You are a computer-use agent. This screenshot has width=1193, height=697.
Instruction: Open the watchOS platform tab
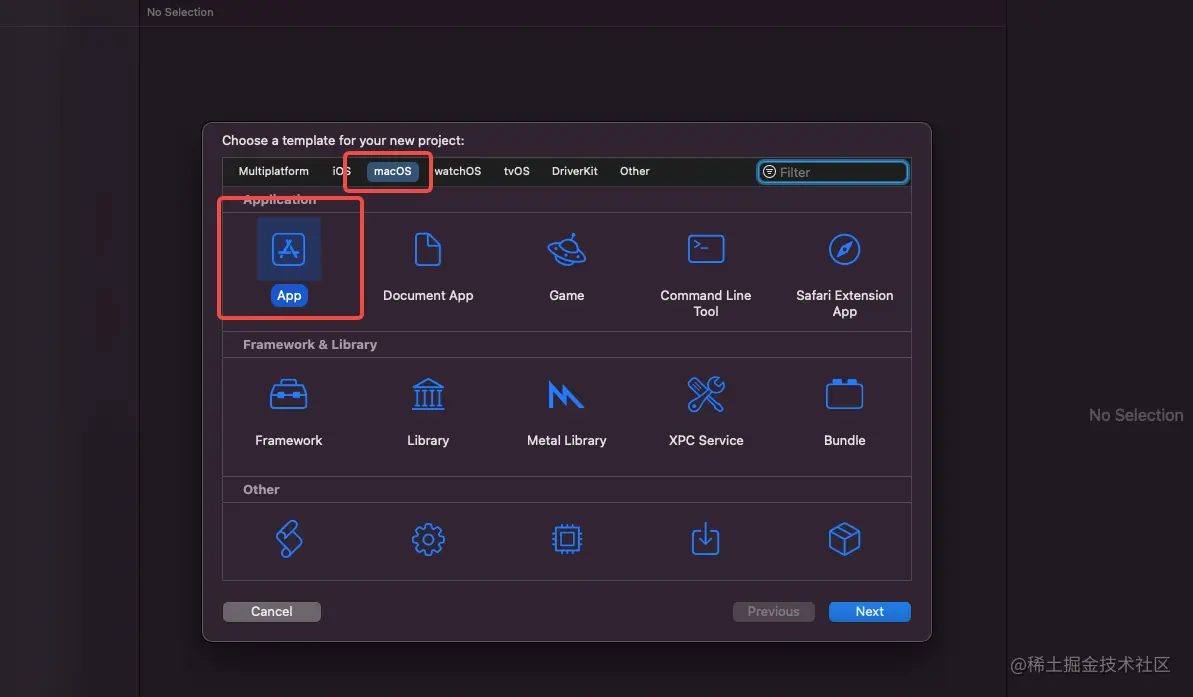tap(457, 171)
